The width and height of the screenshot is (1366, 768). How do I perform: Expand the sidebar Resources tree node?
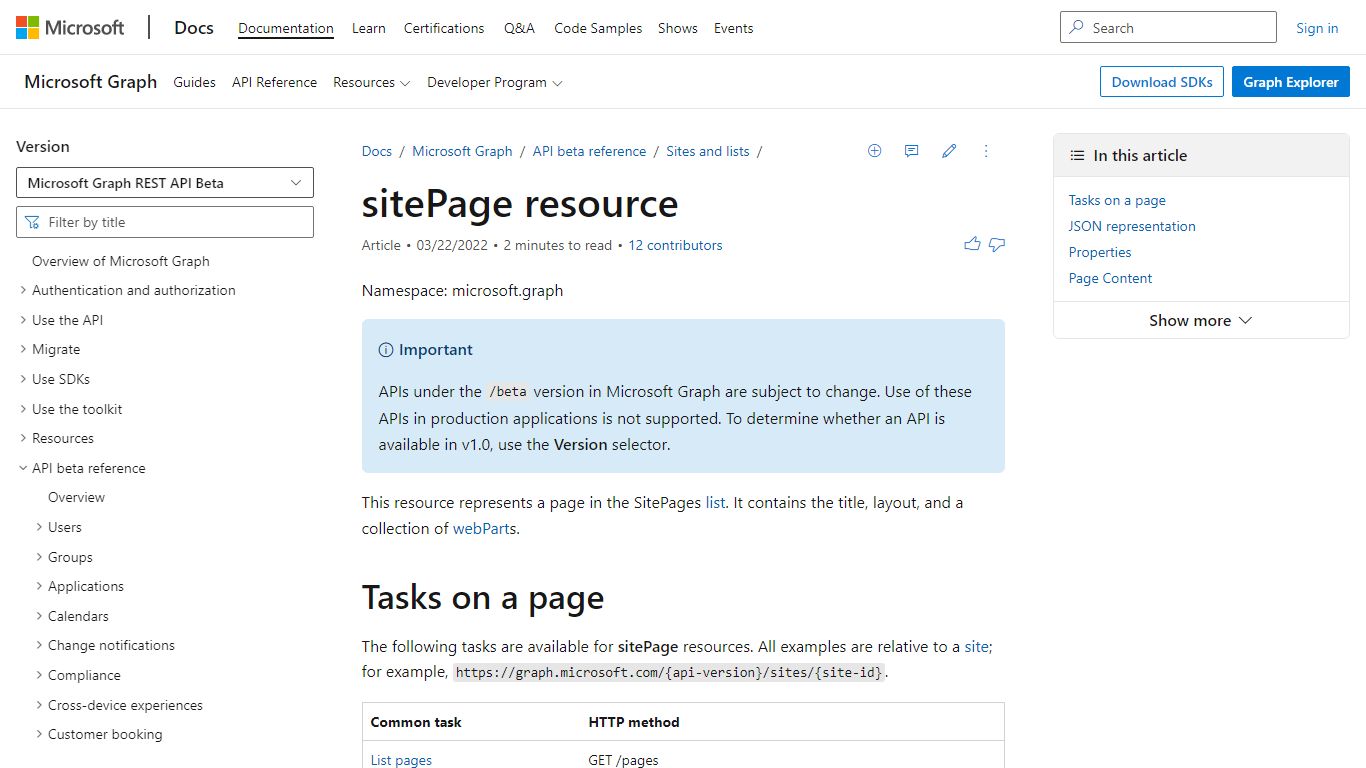click(23, 438)
